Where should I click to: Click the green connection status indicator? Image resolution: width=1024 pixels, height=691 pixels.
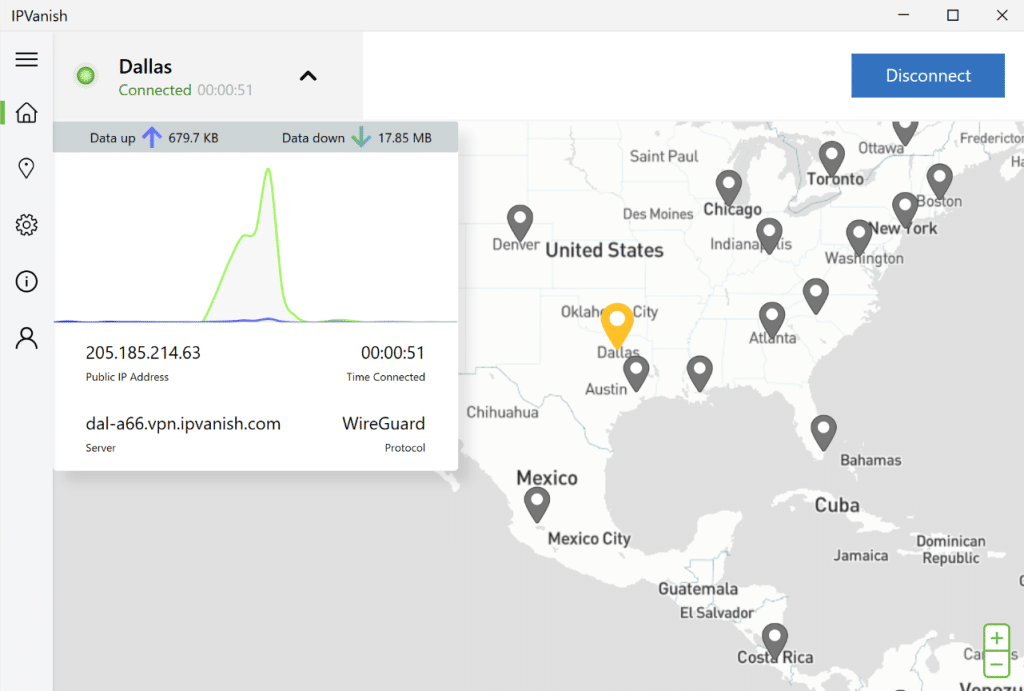pyautogui.click(x=86, y=76)
